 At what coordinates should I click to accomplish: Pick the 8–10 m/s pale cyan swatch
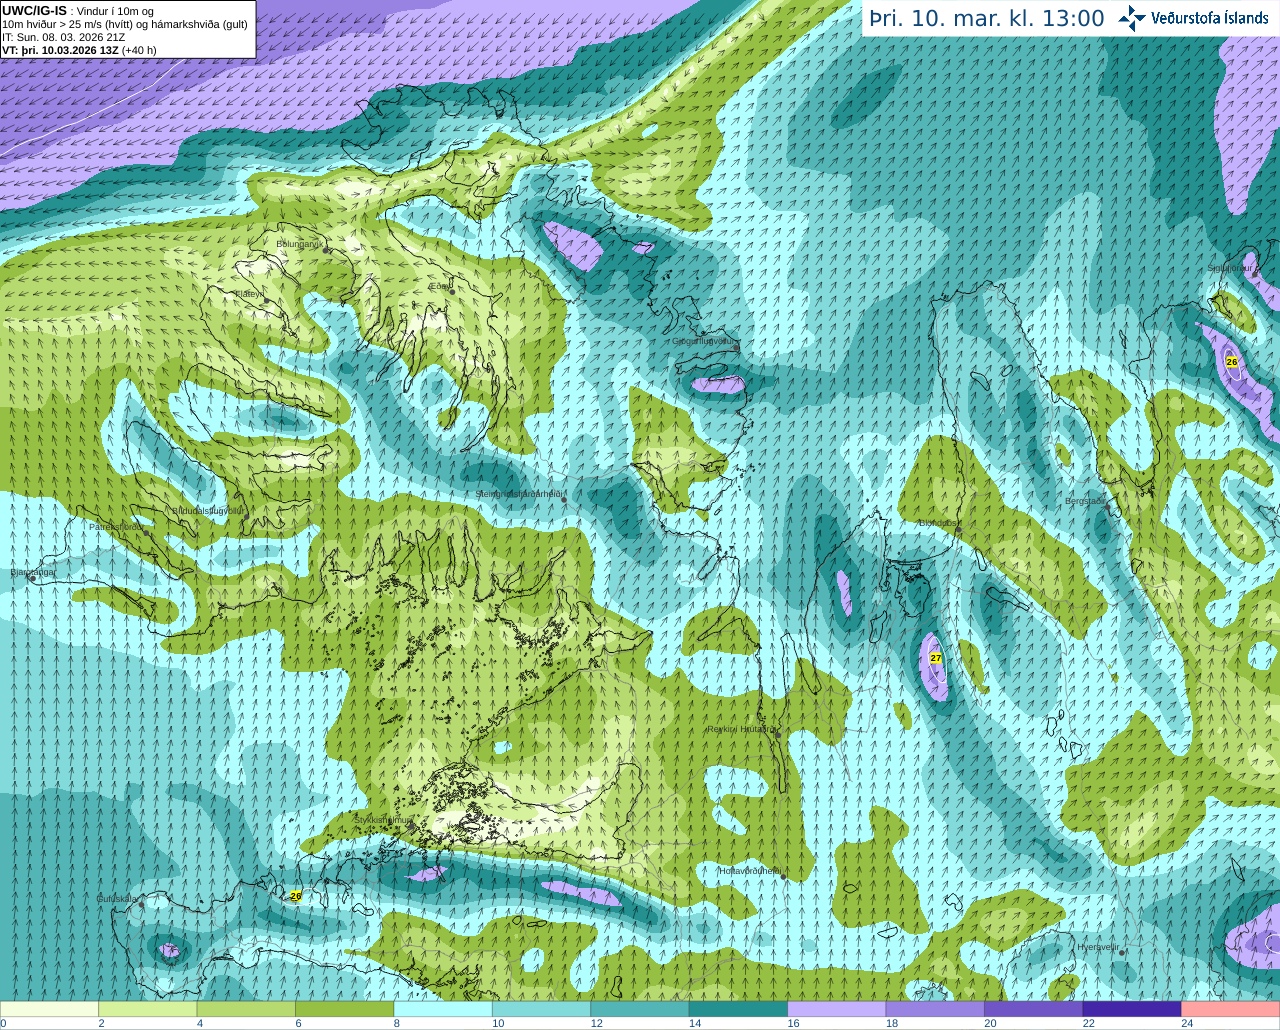tap(443, 1009)
